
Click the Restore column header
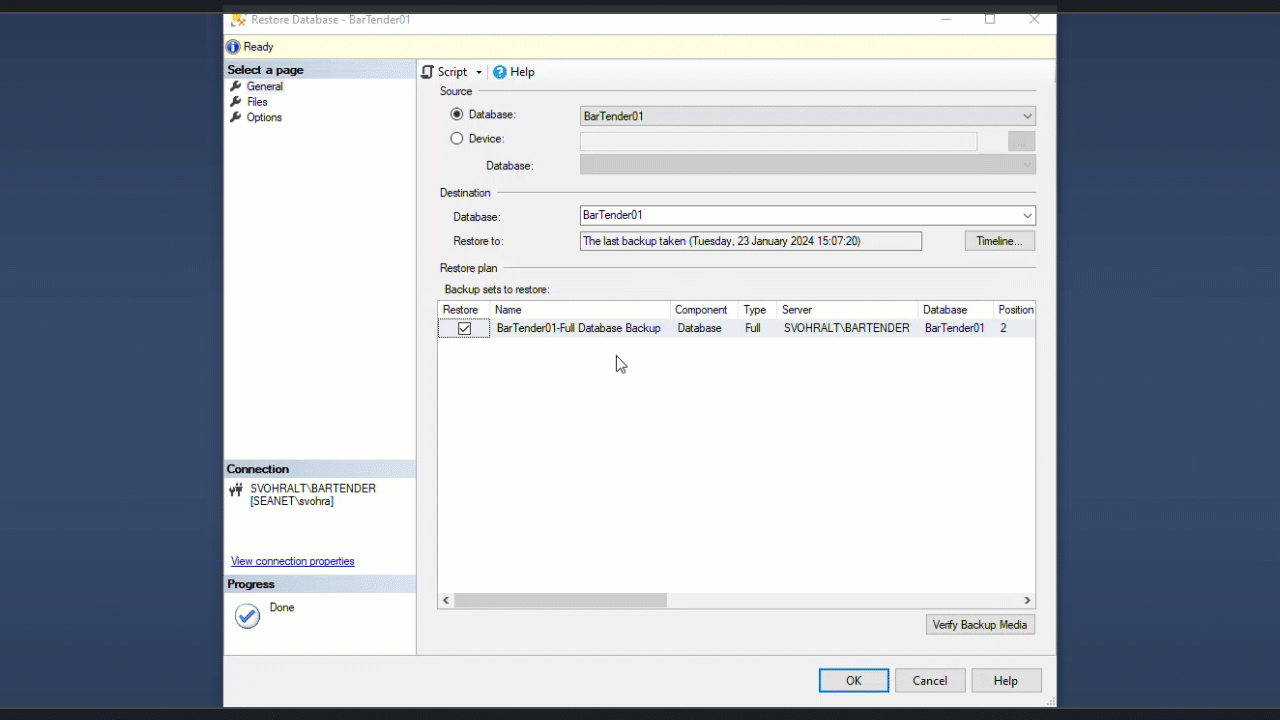464,310
